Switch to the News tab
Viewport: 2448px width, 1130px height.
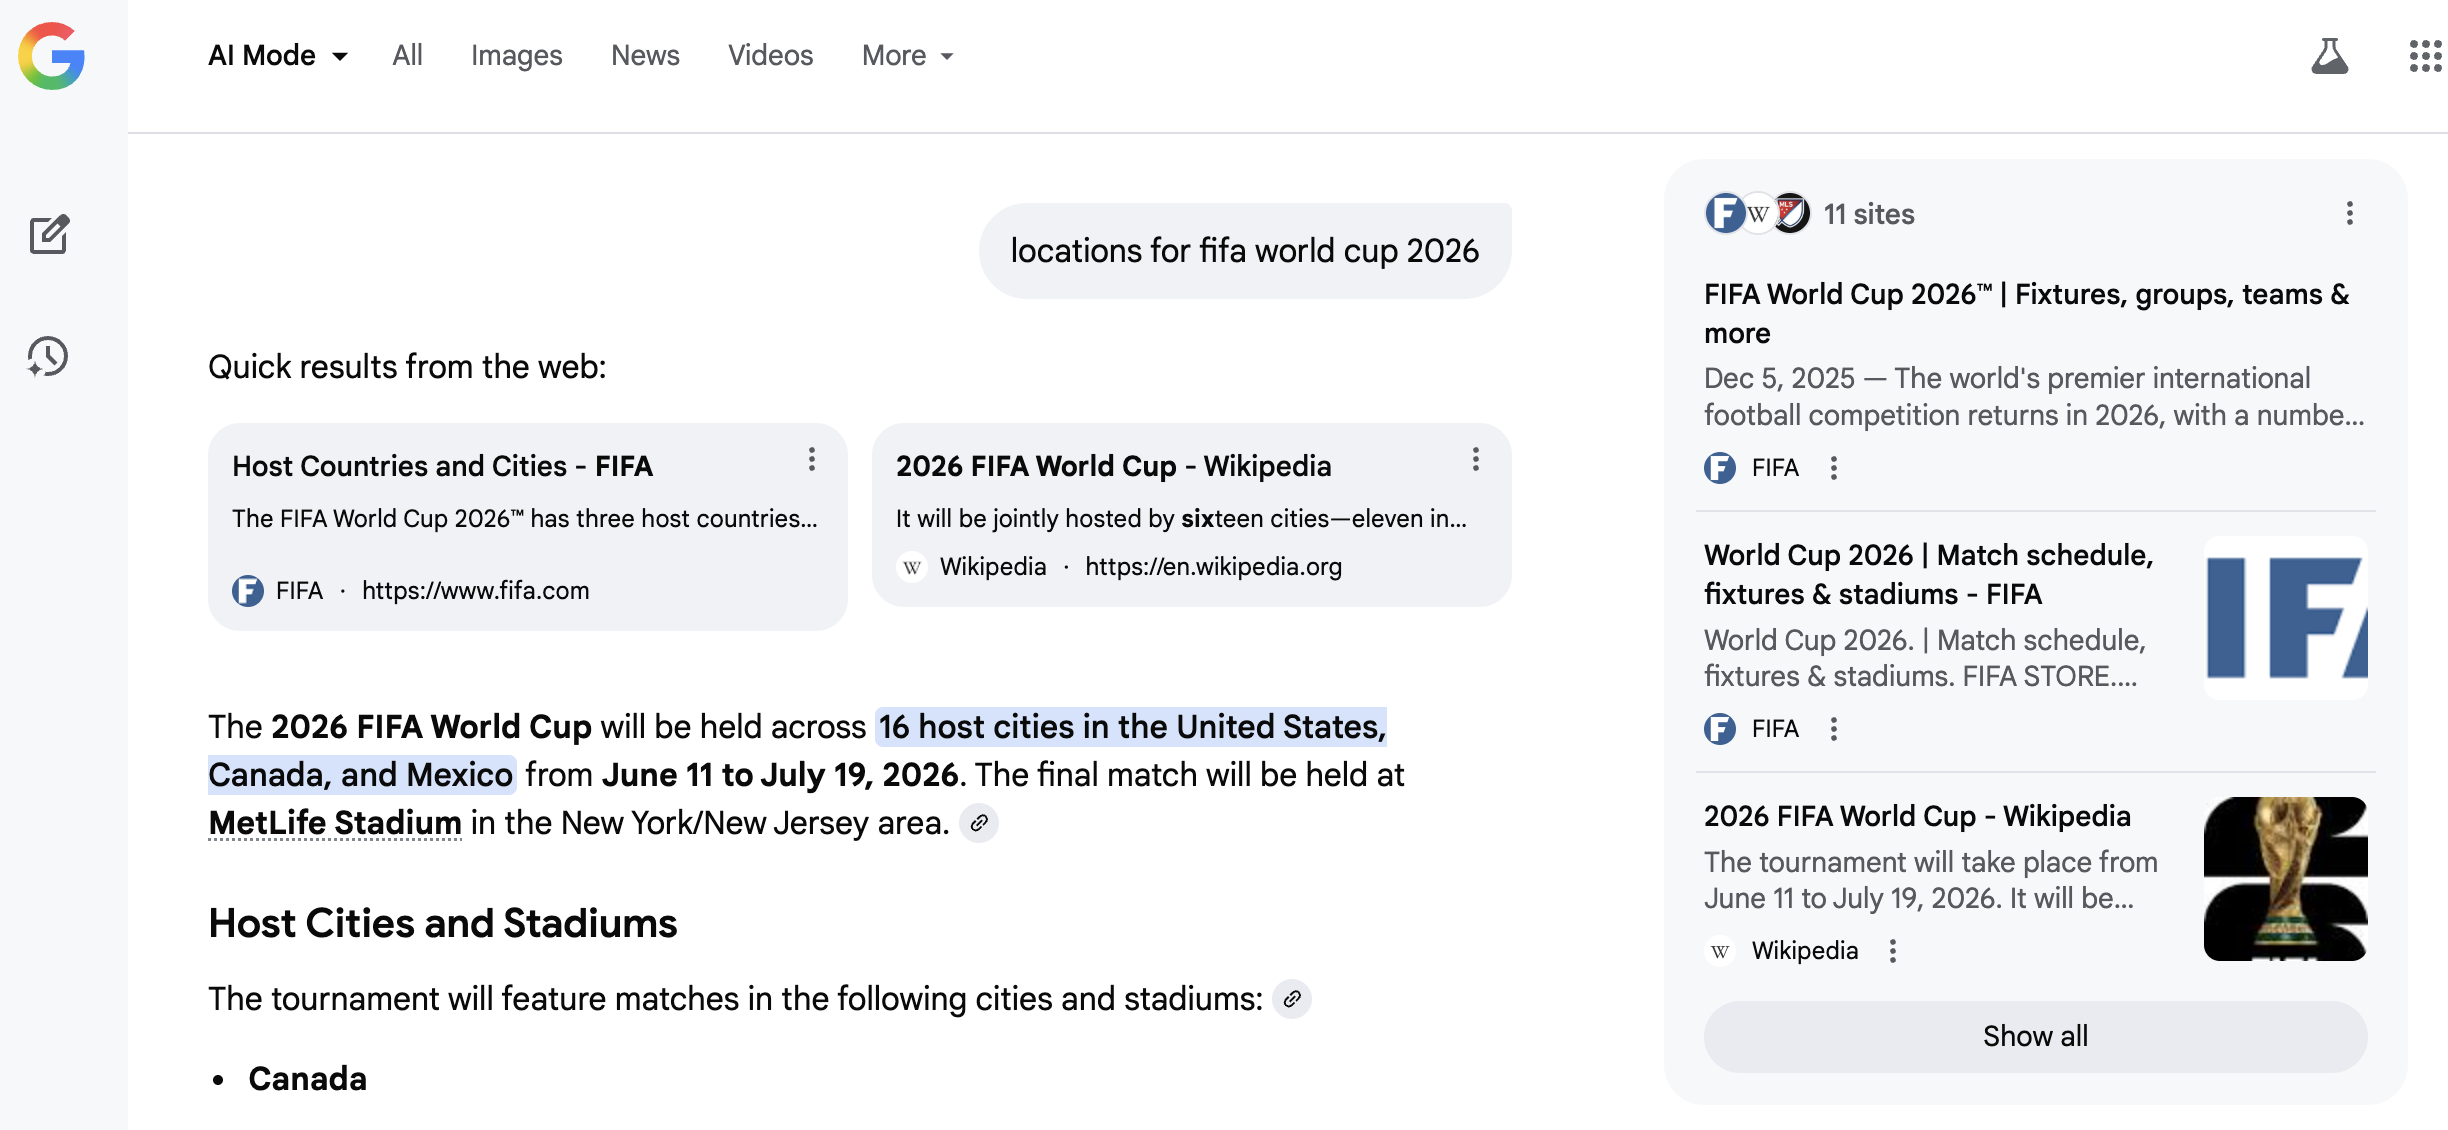click(x=645, y=55)
